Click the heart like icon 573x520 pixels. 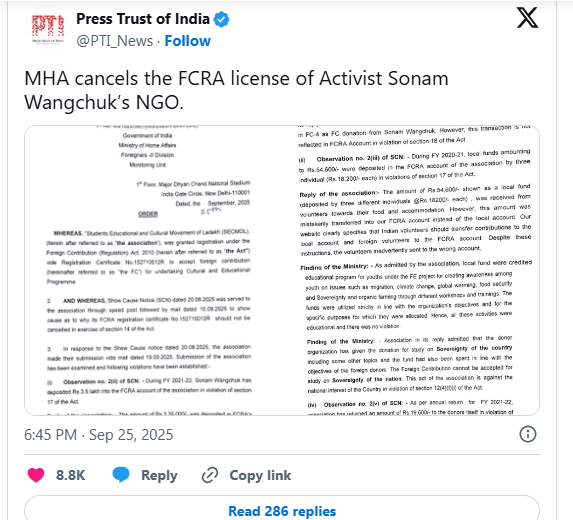(36, 475)
